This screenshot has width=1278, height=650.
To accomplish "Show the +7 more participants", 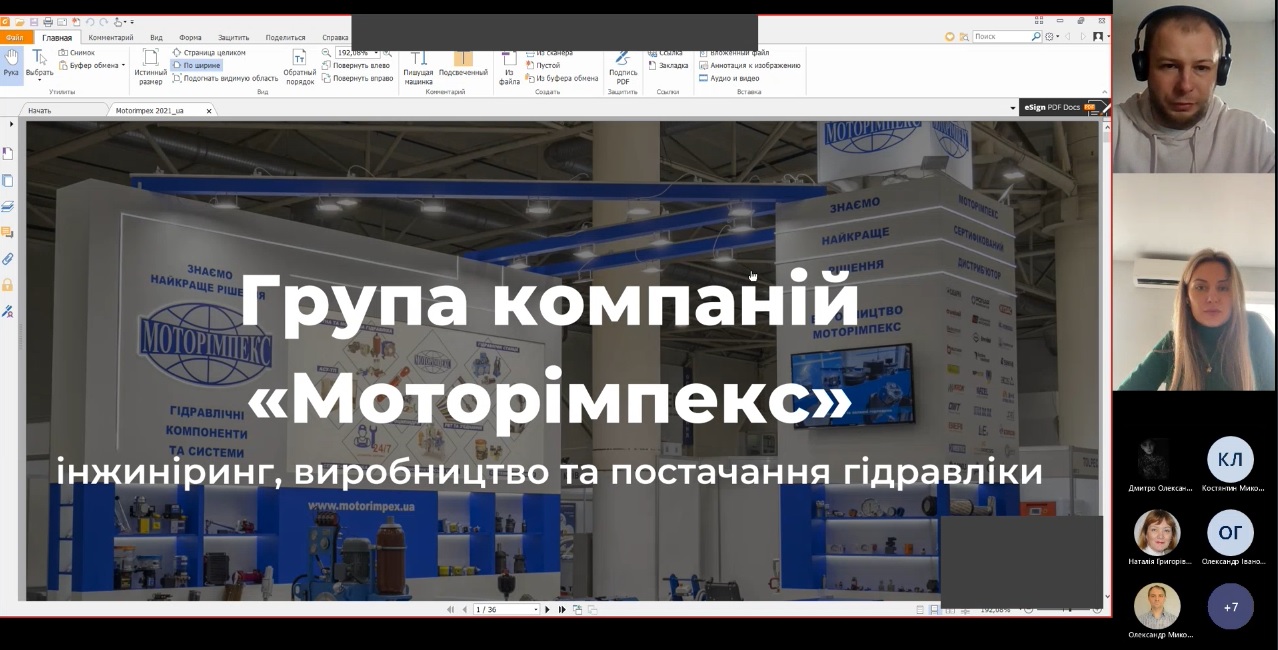I will 1230,607.
